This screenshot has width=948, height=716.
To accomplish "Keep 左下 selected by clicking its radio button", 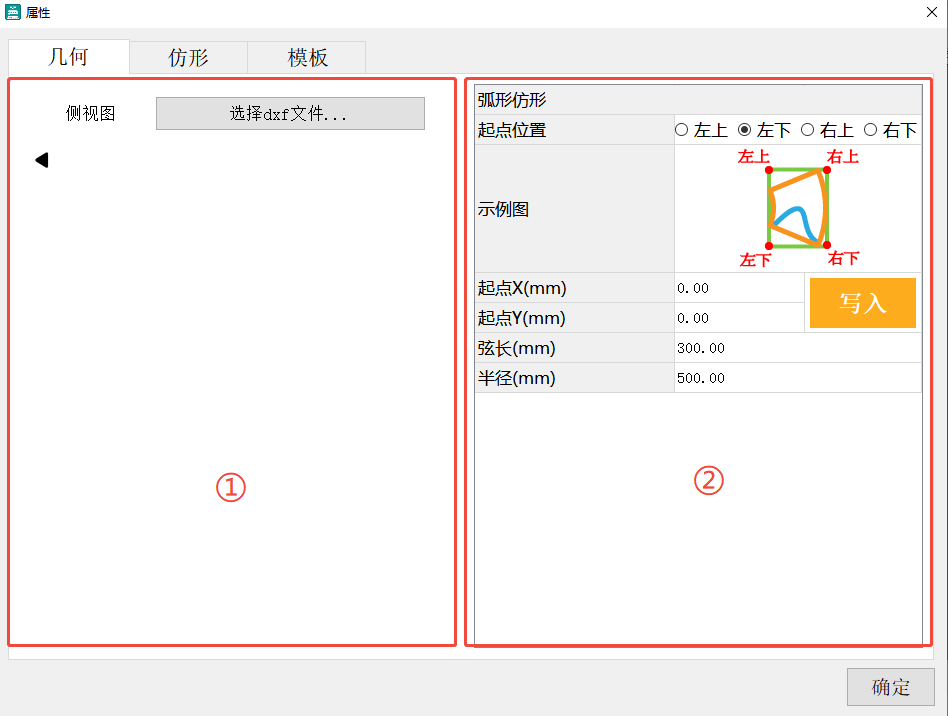I will [x=742, y=129].
